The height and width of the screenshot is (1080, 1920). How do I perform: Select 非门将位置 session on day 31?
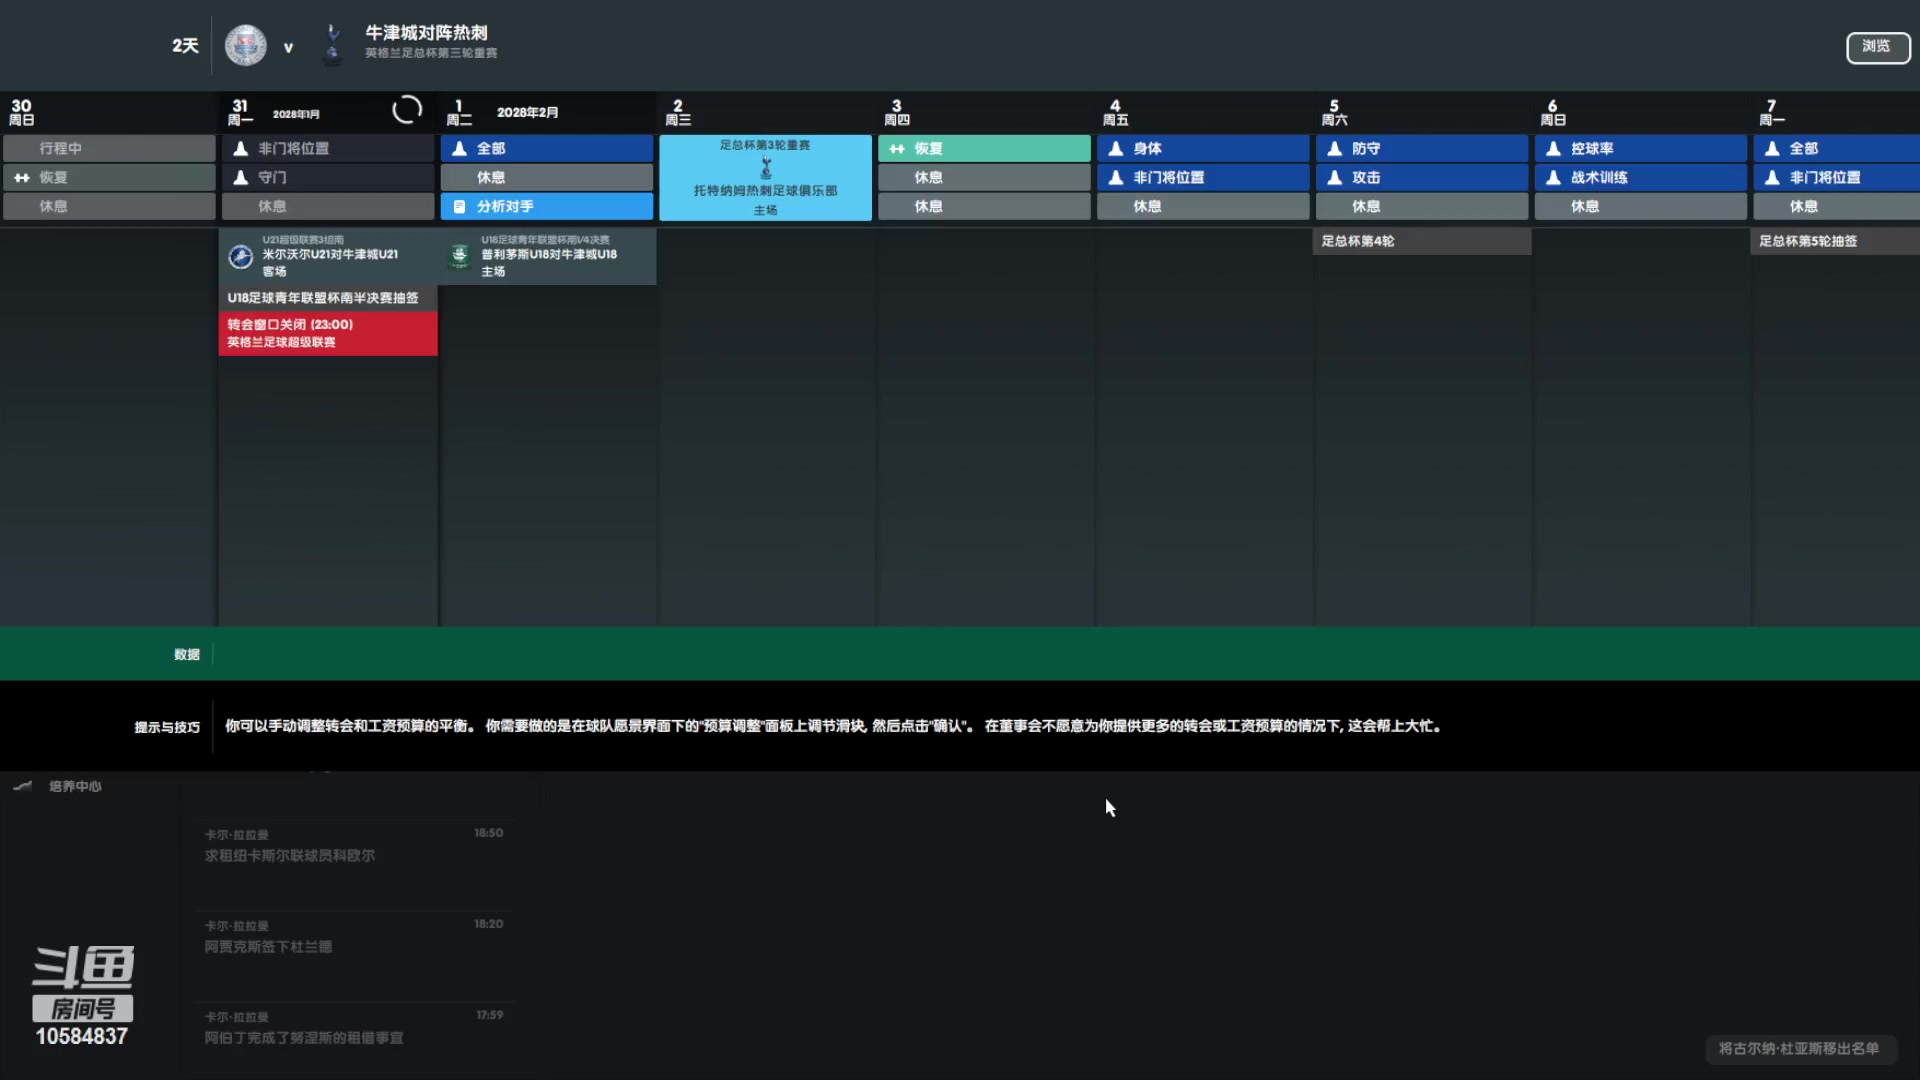[328, 148]
